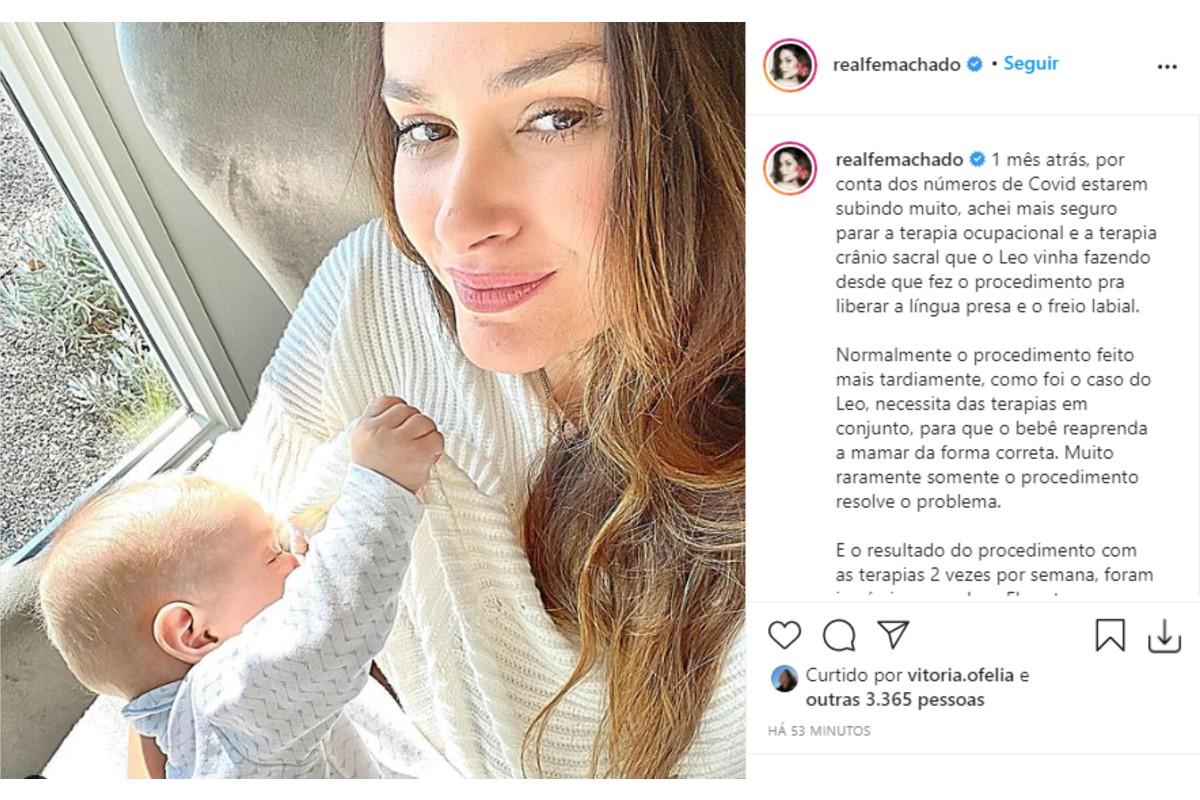
Task: Follow the account with the Seguir button
Action: click(x=1031, y=63)
